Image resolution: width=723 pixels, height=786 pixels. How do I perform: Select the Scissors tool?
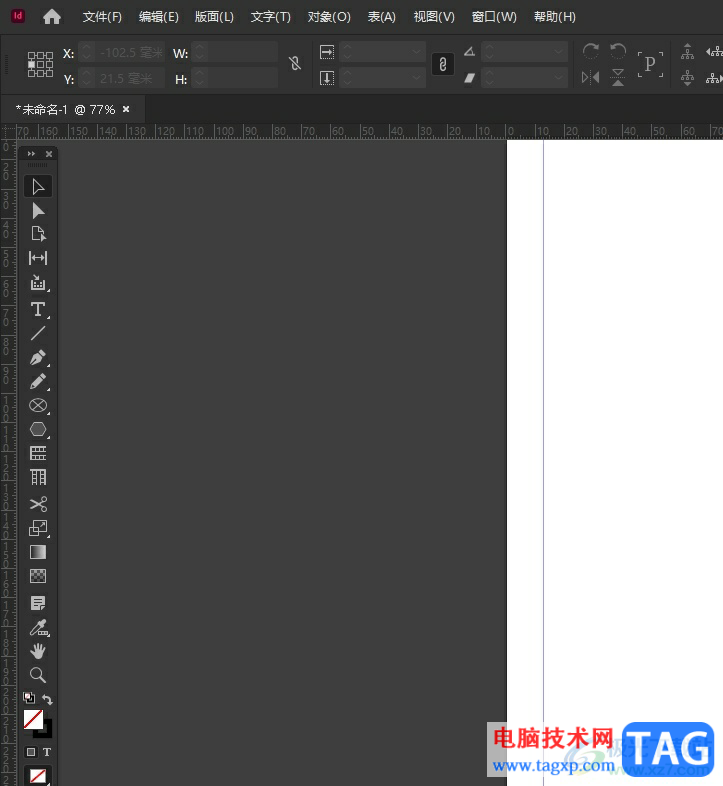(x=38, y=504)
